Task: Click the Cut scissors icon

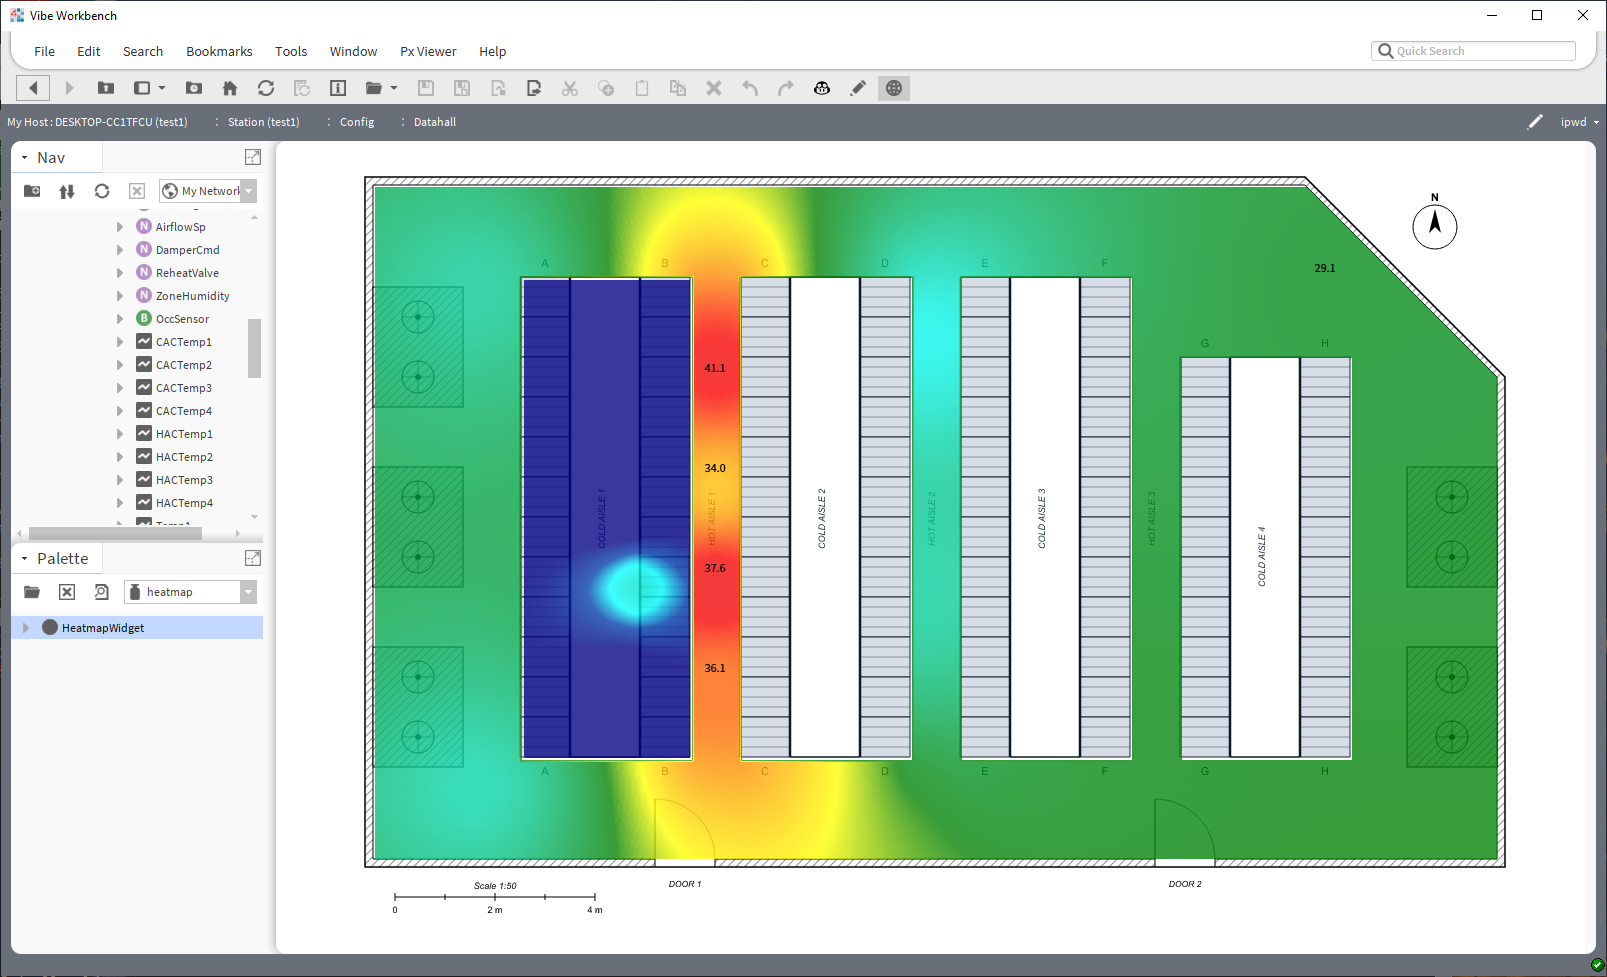Action: 570,88
